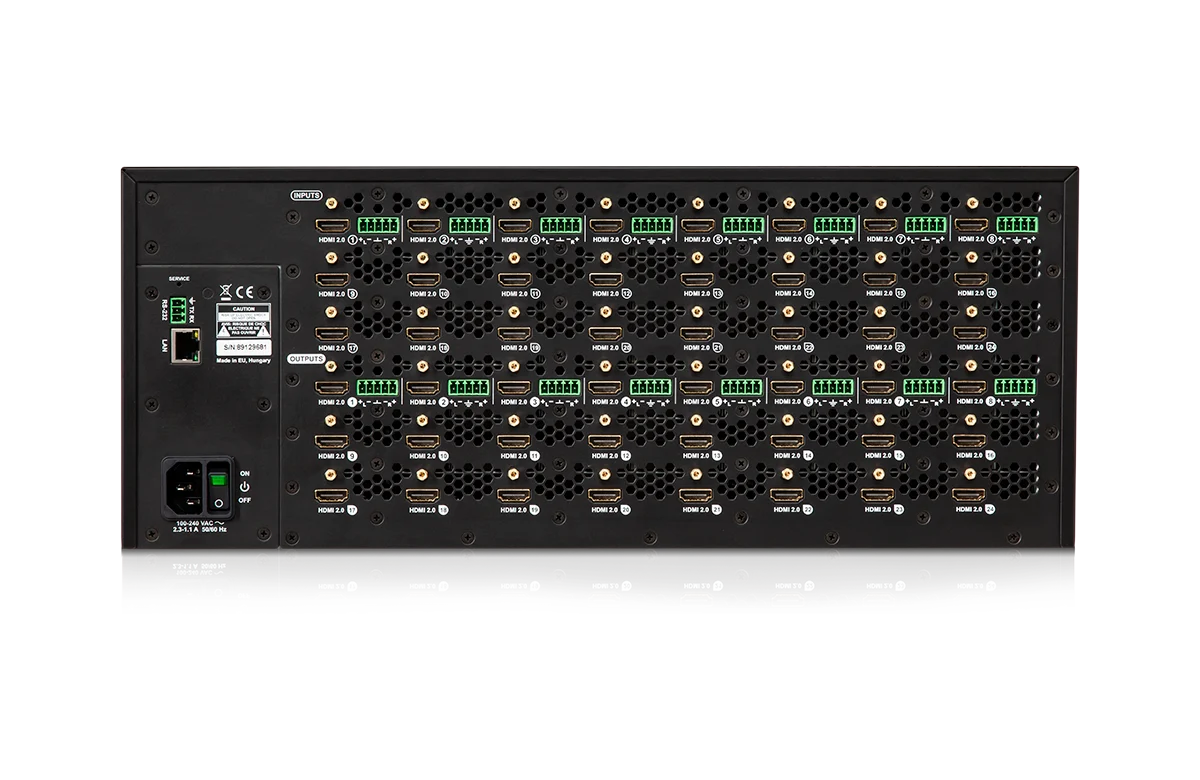Click HDMI input port 20
This screenshot has width=1200, height=780.
[604, 334]
